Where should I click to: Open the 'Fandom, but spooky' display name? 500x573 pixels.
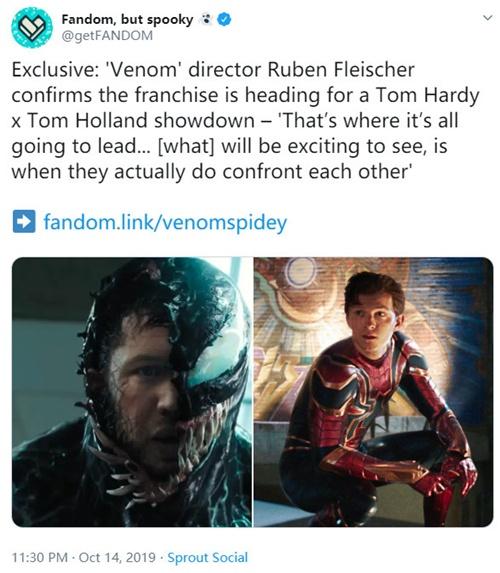127,20
